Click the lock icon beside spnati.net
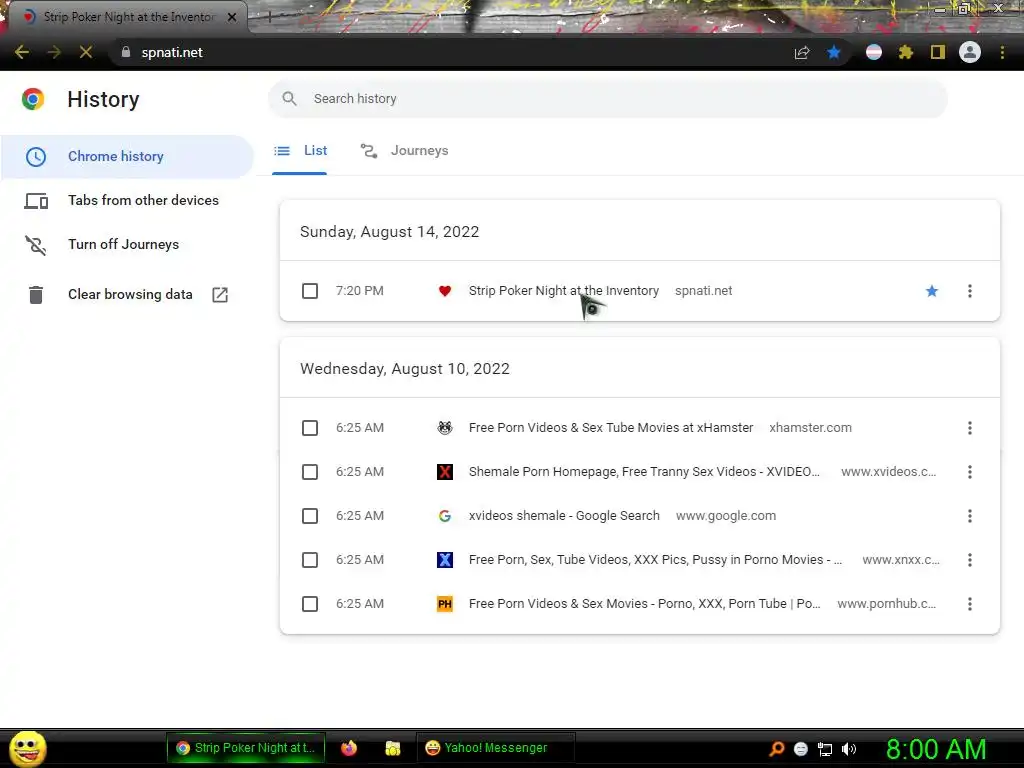This screenshot has height=768, width=1024. pos(126,52)
